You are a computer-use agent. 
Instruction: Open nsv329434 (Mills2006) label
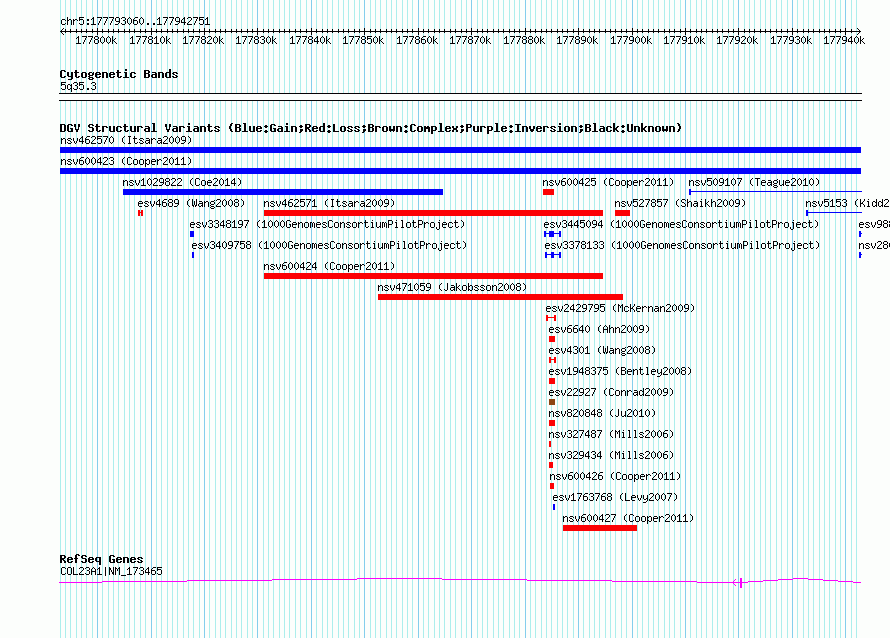point(611,455)
